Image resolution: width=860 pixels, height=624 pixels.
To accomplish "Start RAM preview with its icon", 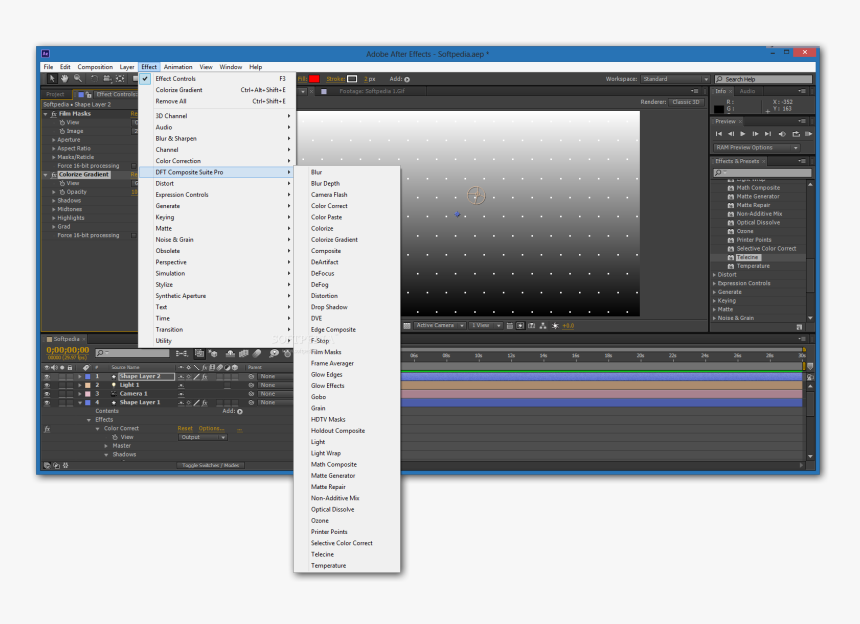I will 808,134.
